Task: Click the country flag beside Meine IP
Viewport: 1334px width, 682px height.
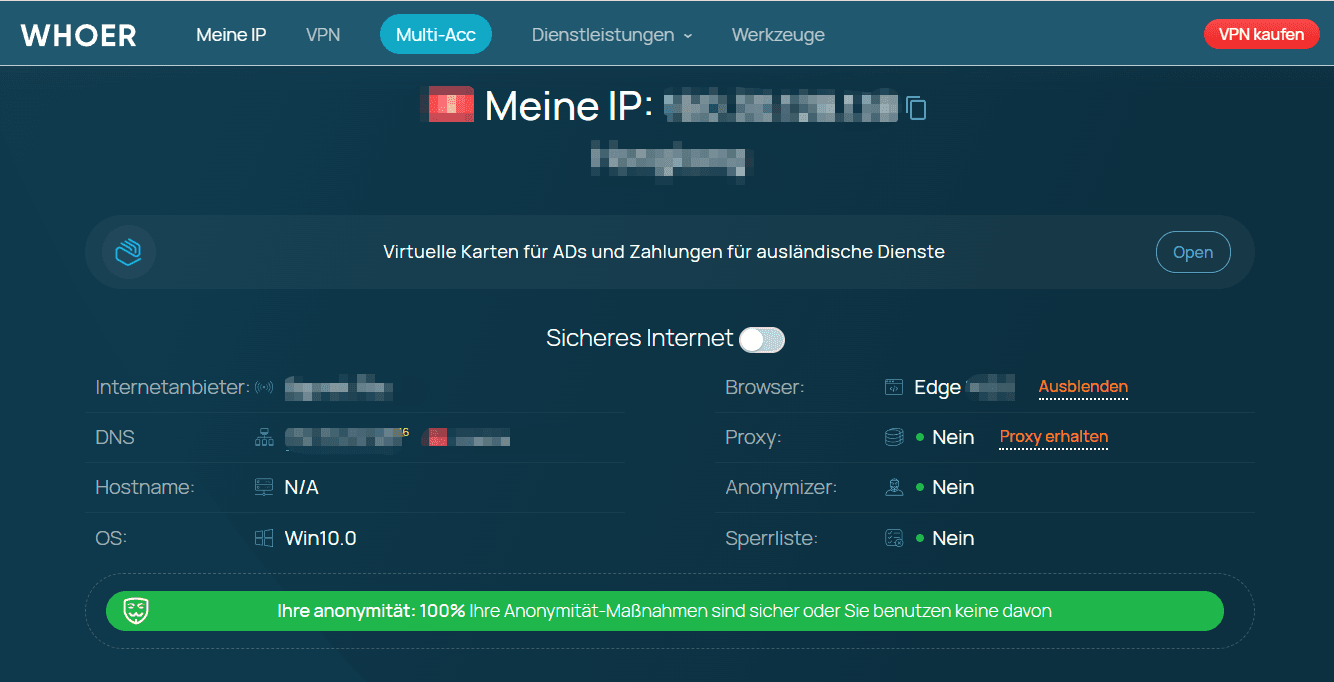Action: (451, 105)
